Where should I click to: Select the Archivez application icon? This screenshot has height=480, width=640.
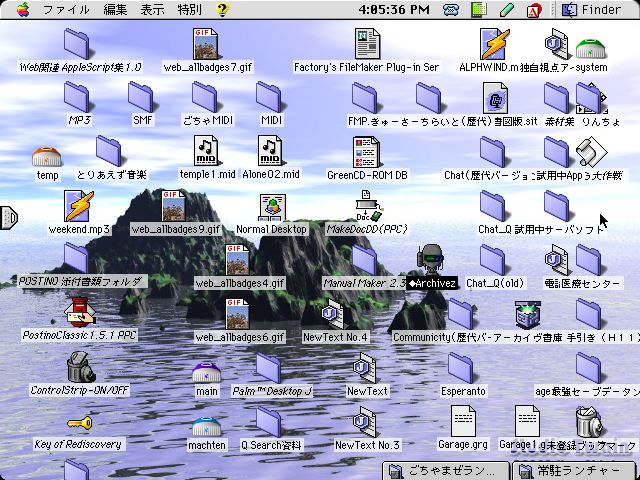pos(432,260)
